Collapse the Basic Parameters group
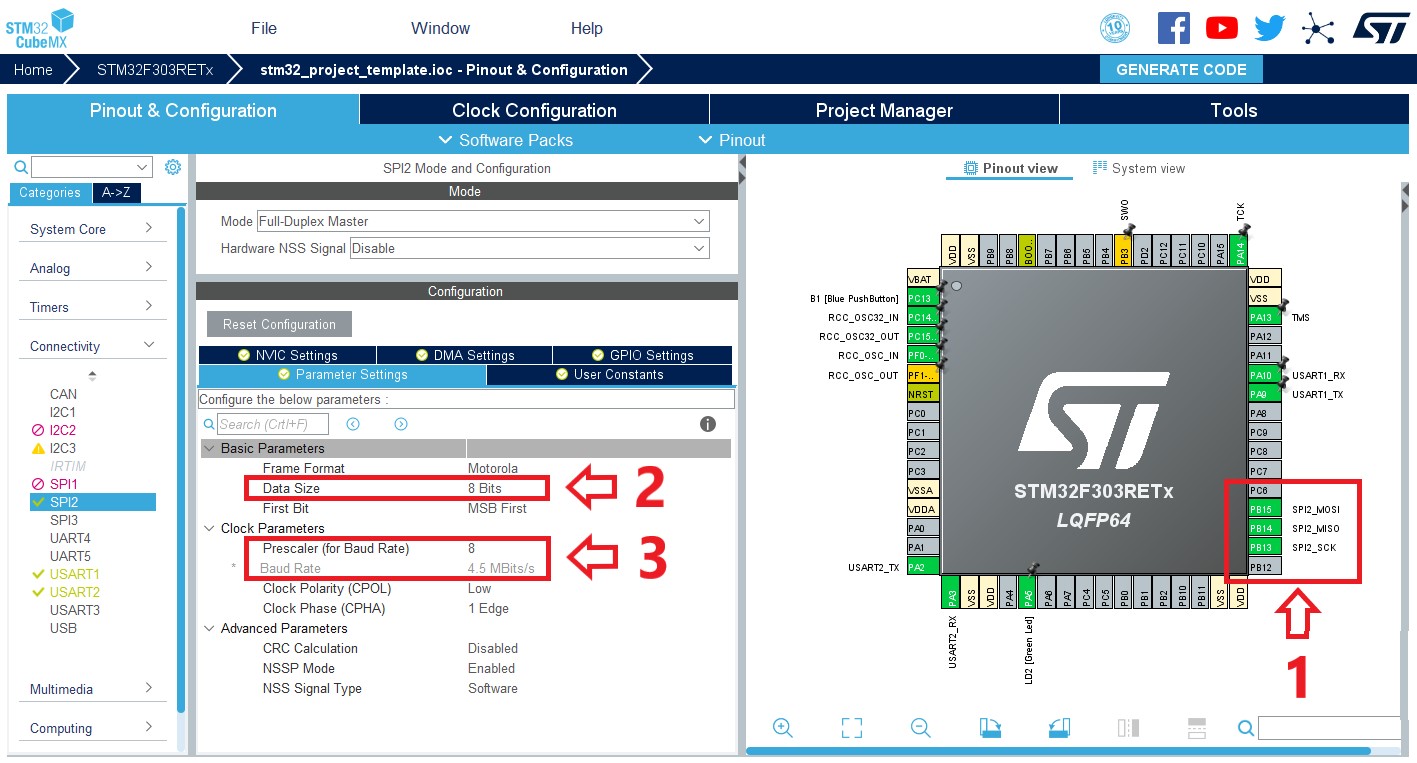This screenshot has height=763, width=1417. click(209, 448)
